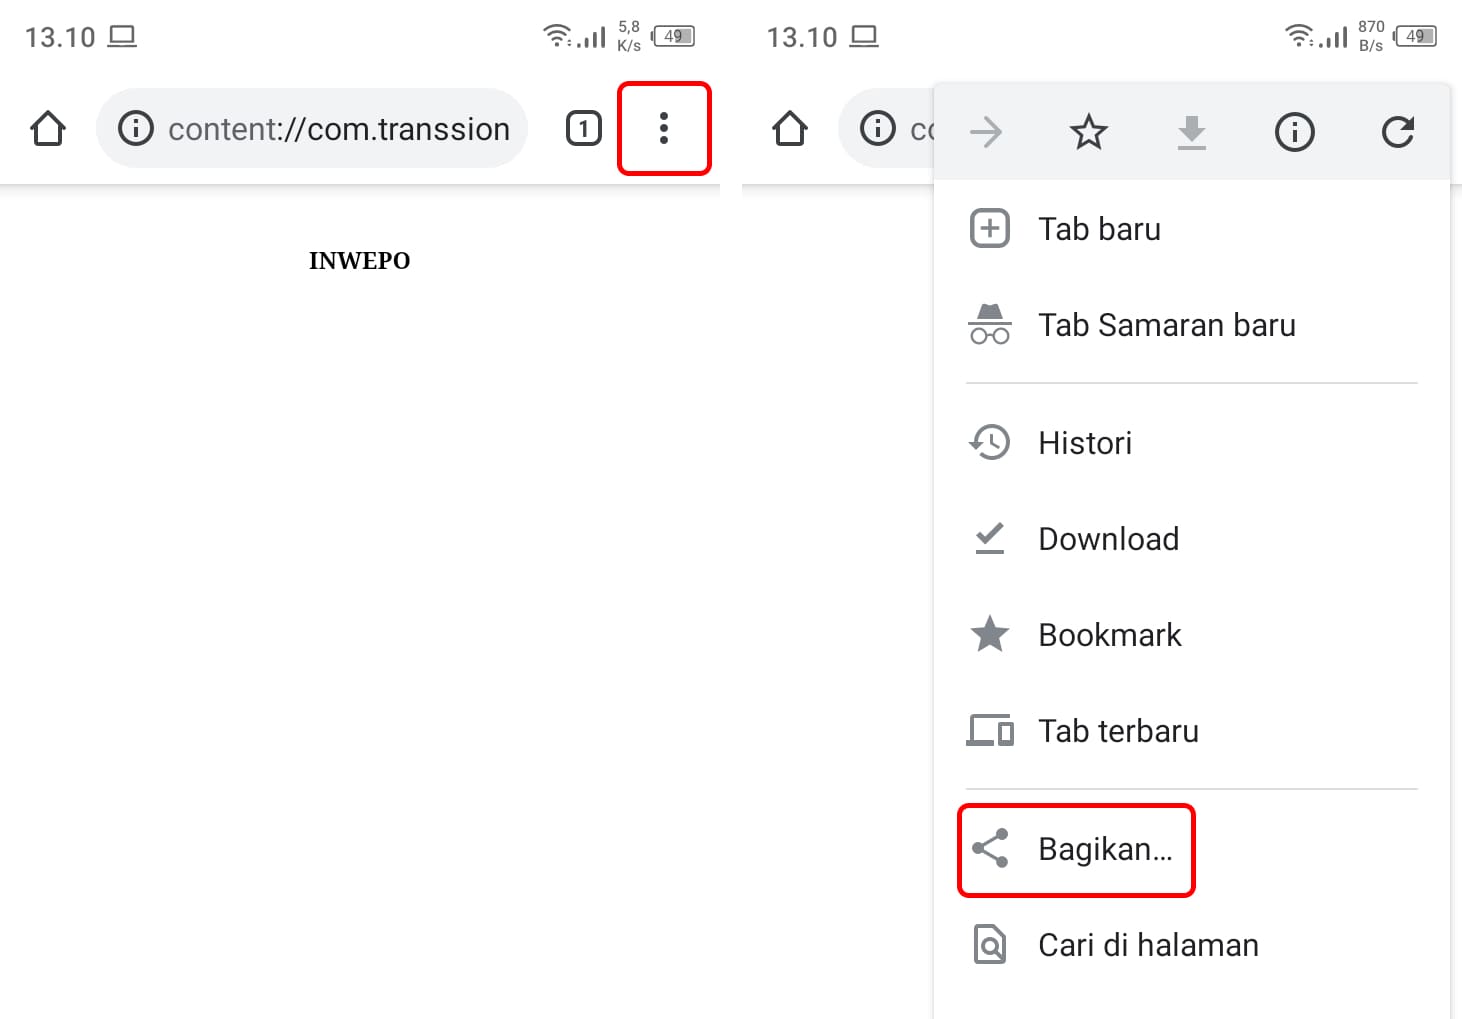The image size is (1462, 1019).
Task: Reload the page with the refresh icon
Action: tap(1398, 130)
